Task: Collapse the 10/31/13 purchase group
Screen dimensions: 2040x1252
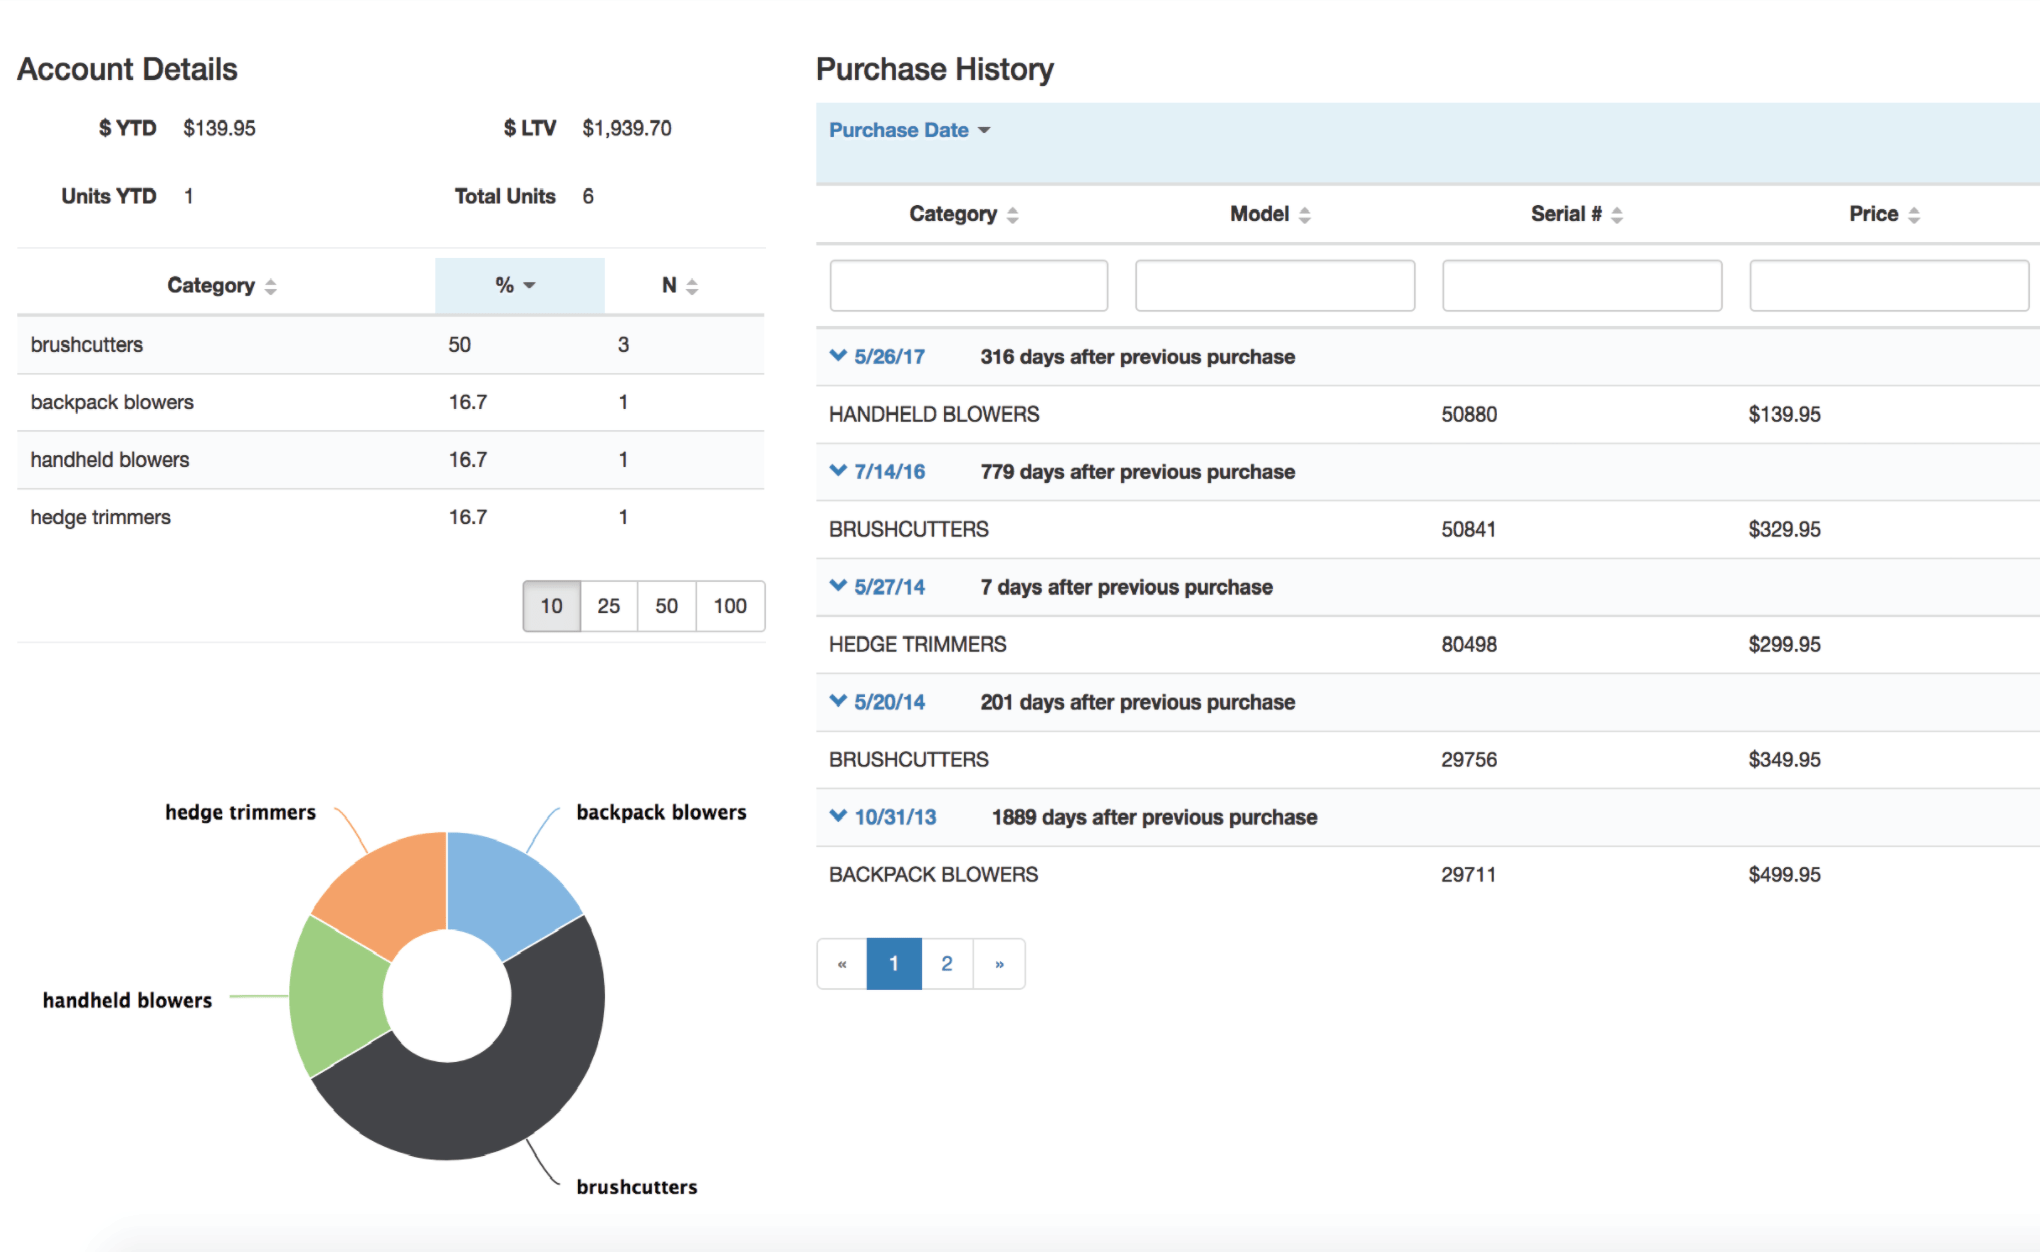Action: click(x=838, y=816)
